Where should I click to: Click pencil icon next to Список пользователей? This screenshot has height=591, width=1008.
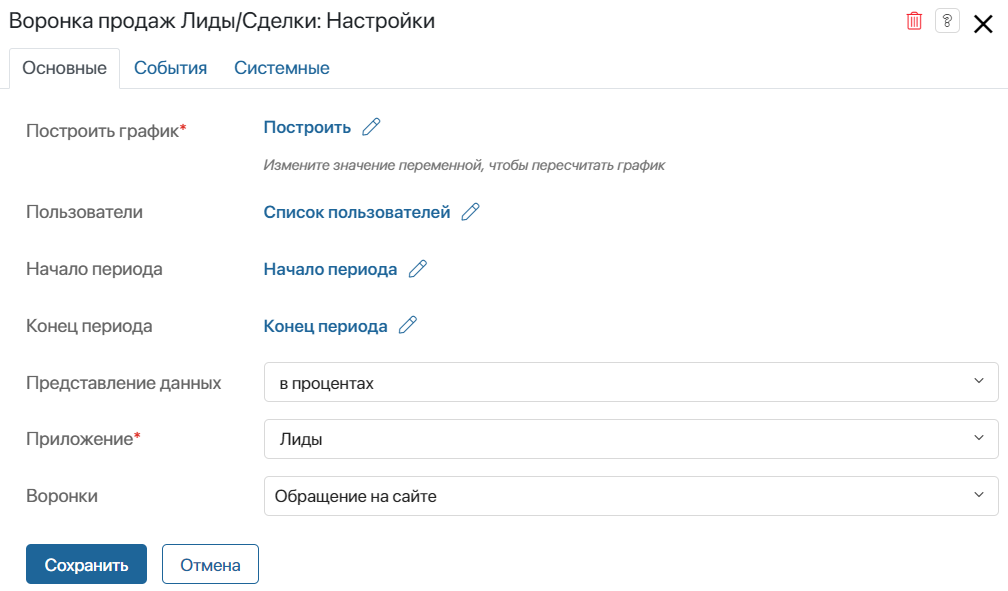point(471,212)
